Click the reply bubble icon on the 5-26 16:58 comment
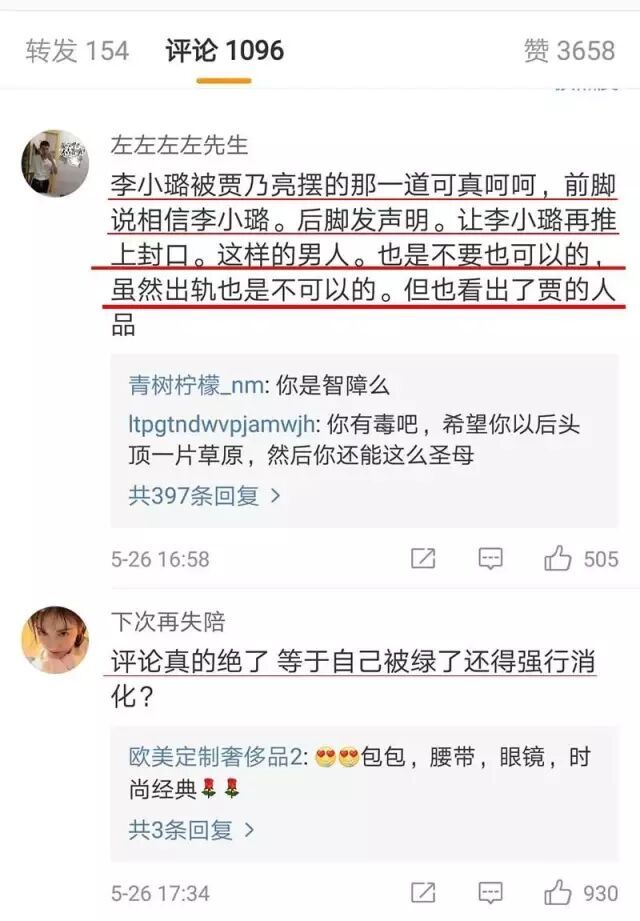The width and height of the screenshot is (640, 921). click(490, 559)
